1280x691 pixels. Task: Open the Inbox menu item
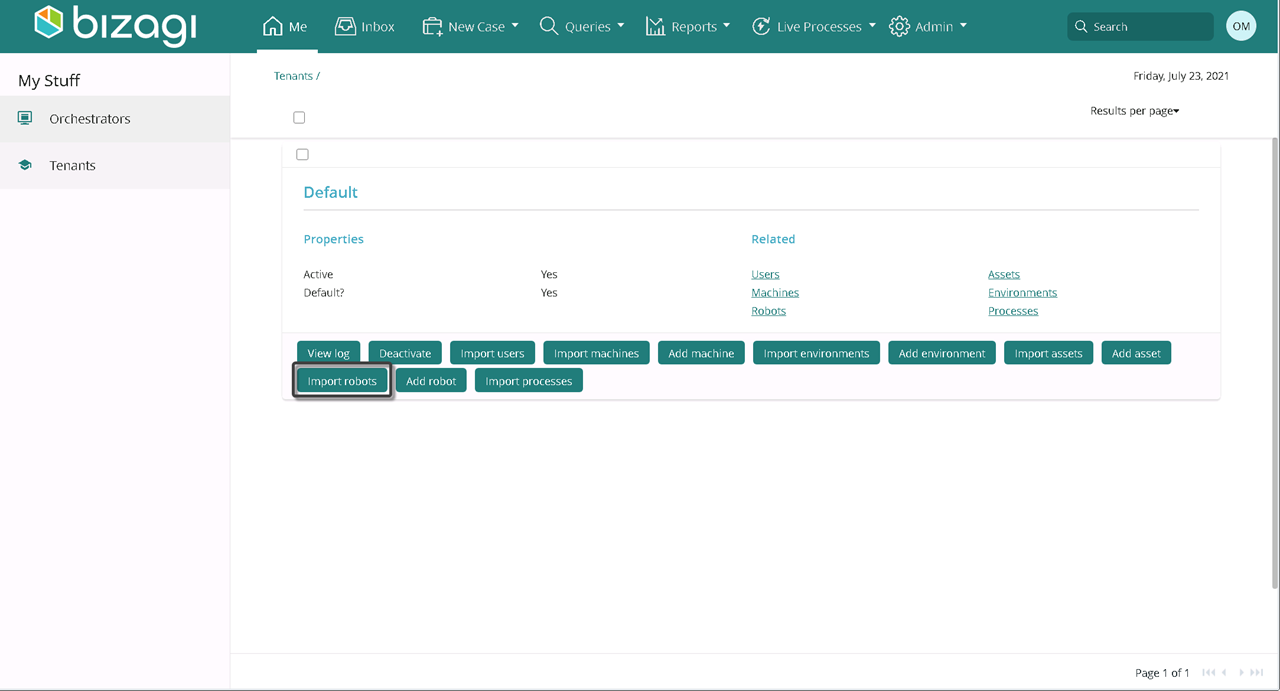coord(365,27)
